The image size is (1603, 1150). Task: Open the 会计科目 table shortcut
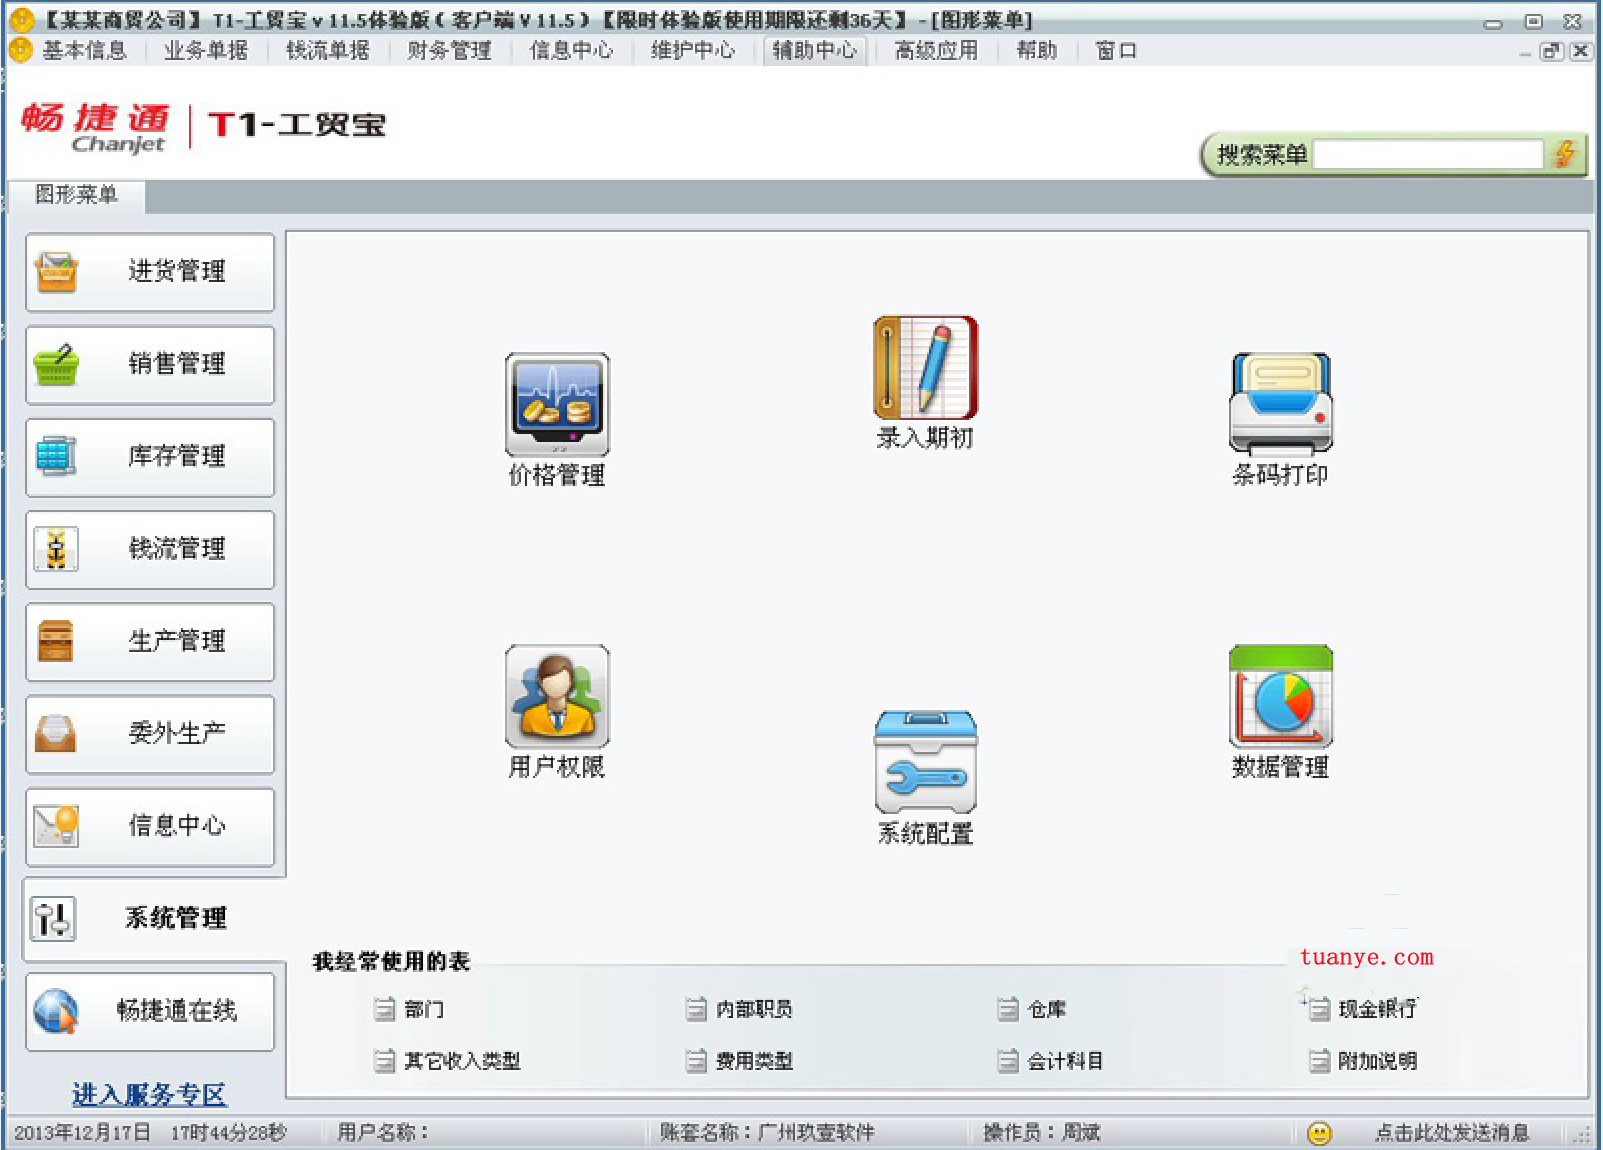(x=1050, y=1061)
